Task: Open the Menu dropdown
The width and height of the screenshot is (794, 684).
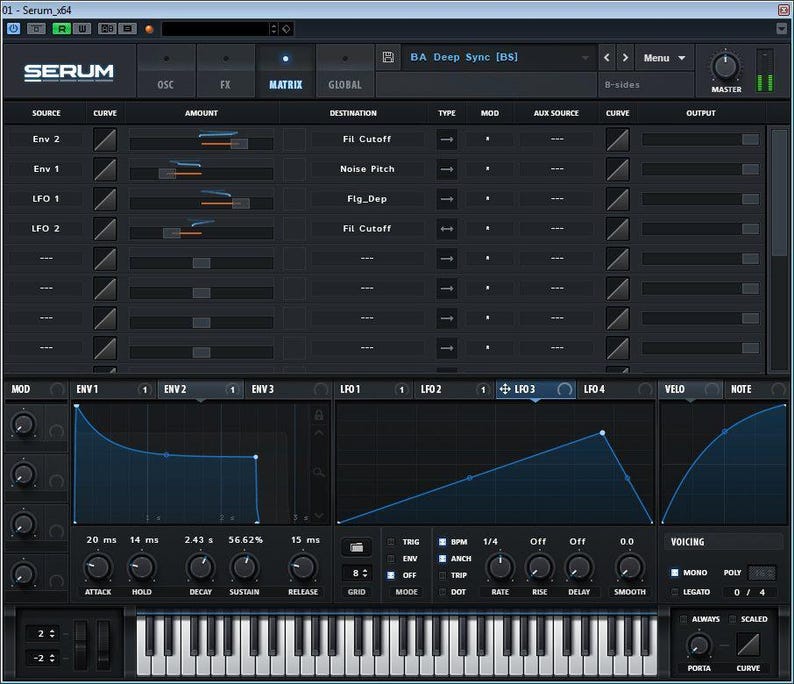Action: pos(664,58)
